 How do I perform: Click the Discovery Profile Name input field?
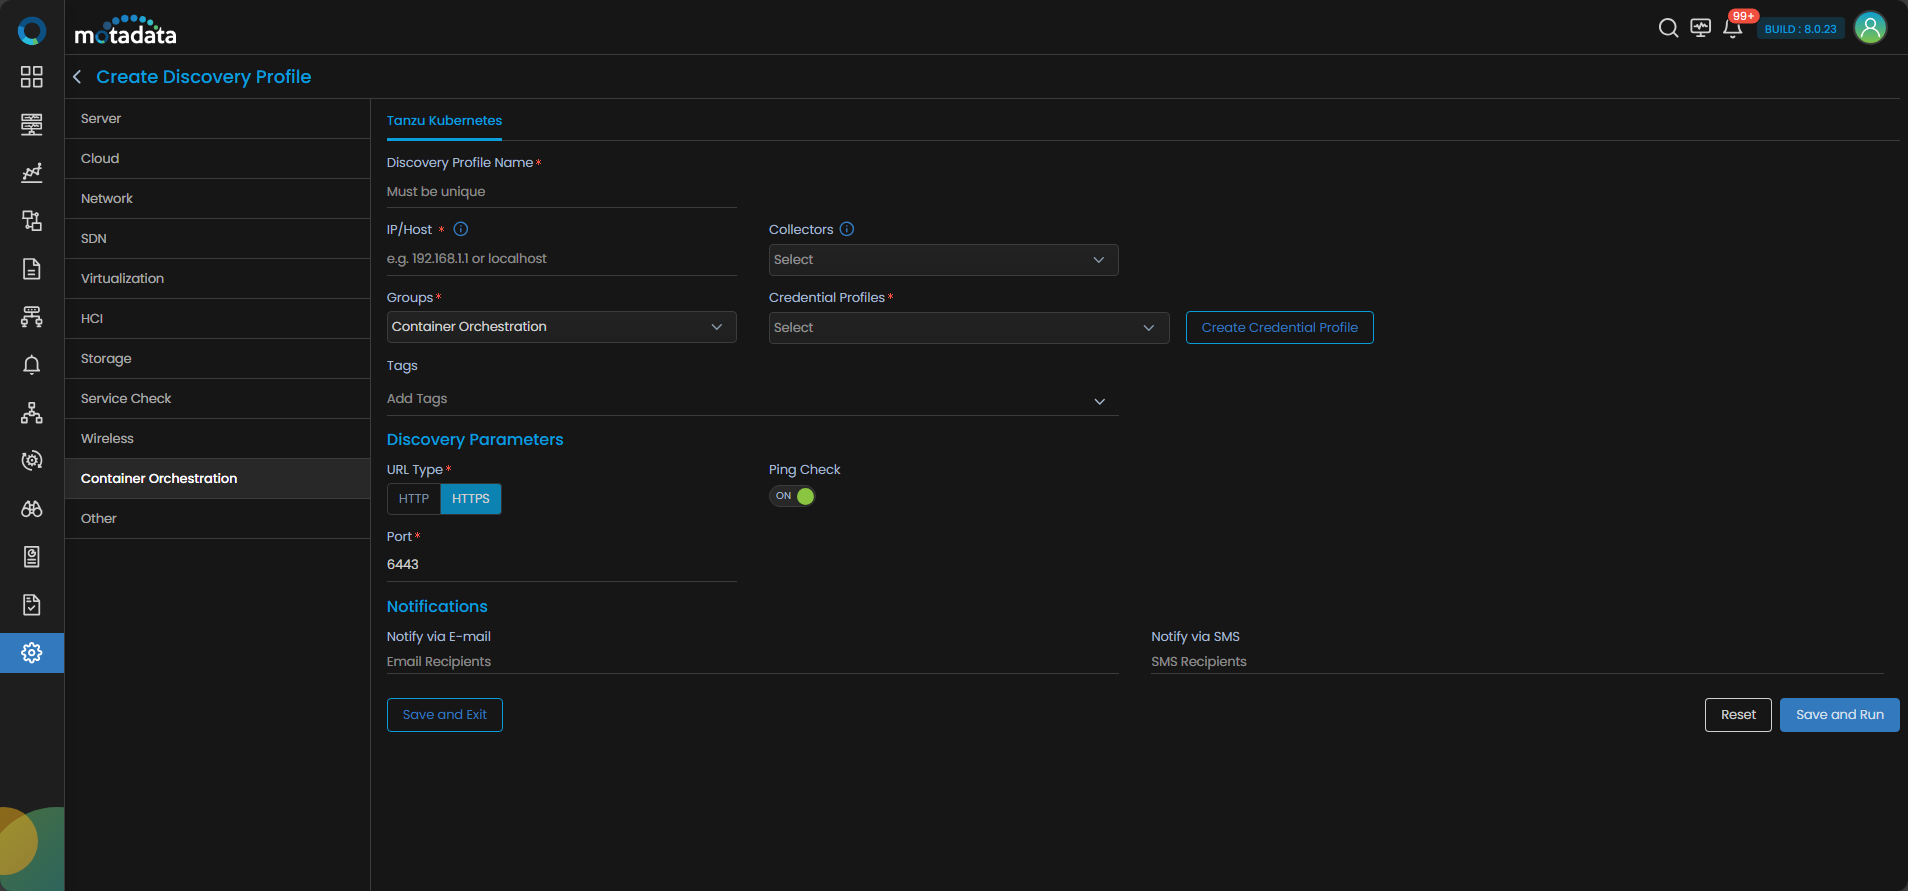point(561,192)
